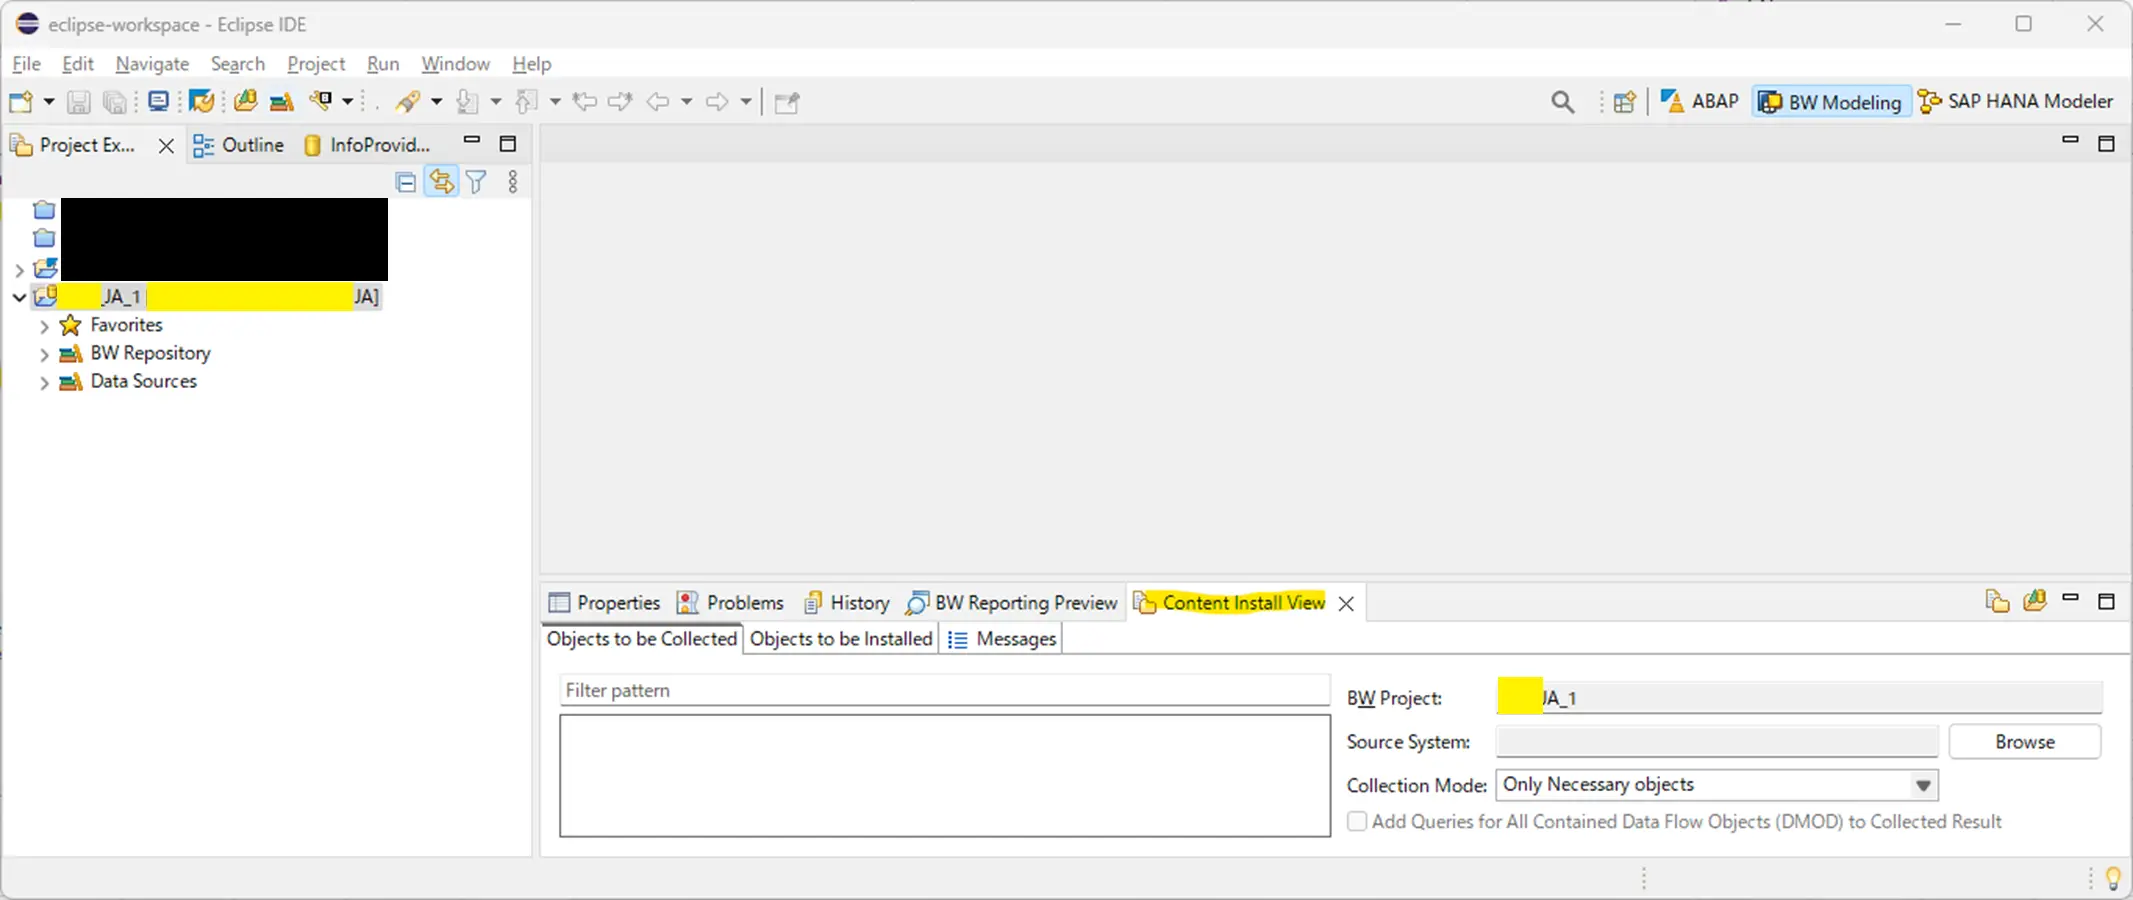
Task: Check Add Queries for All Contained Data Flow Objects
Action: click(x=1357, y=821)
